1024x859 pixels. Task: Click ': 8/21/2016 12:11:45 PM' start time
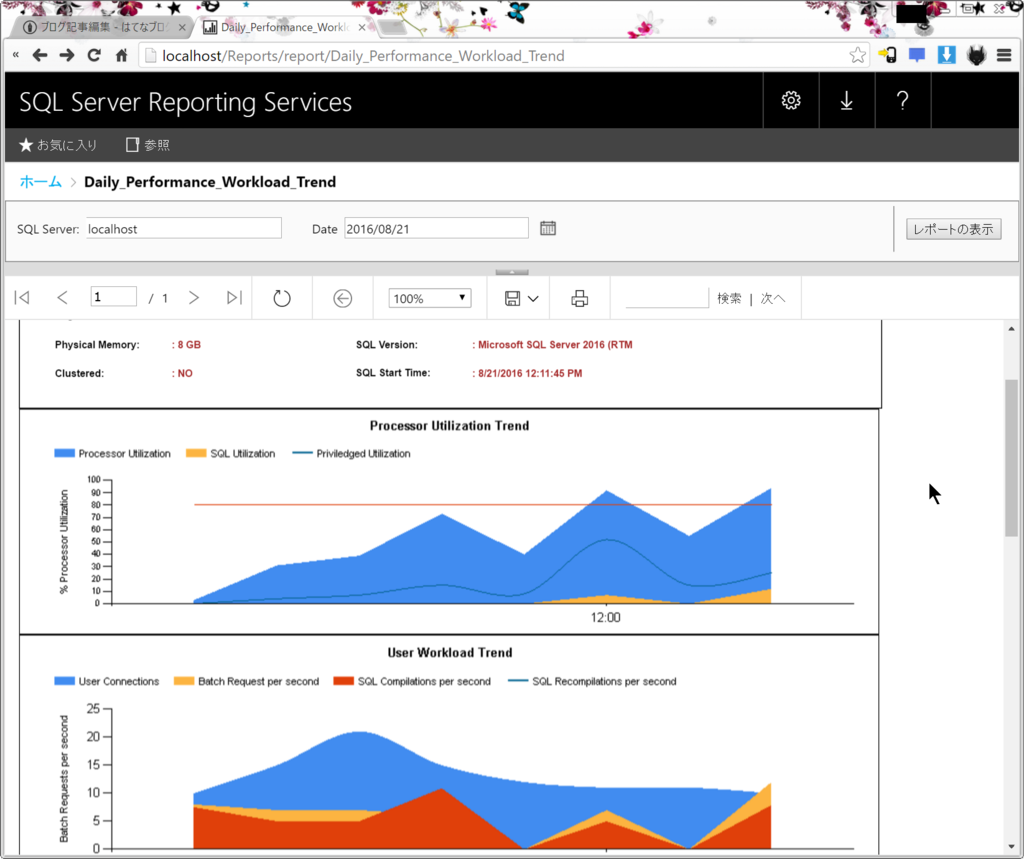pyautogui.click(x=527, y=374)
